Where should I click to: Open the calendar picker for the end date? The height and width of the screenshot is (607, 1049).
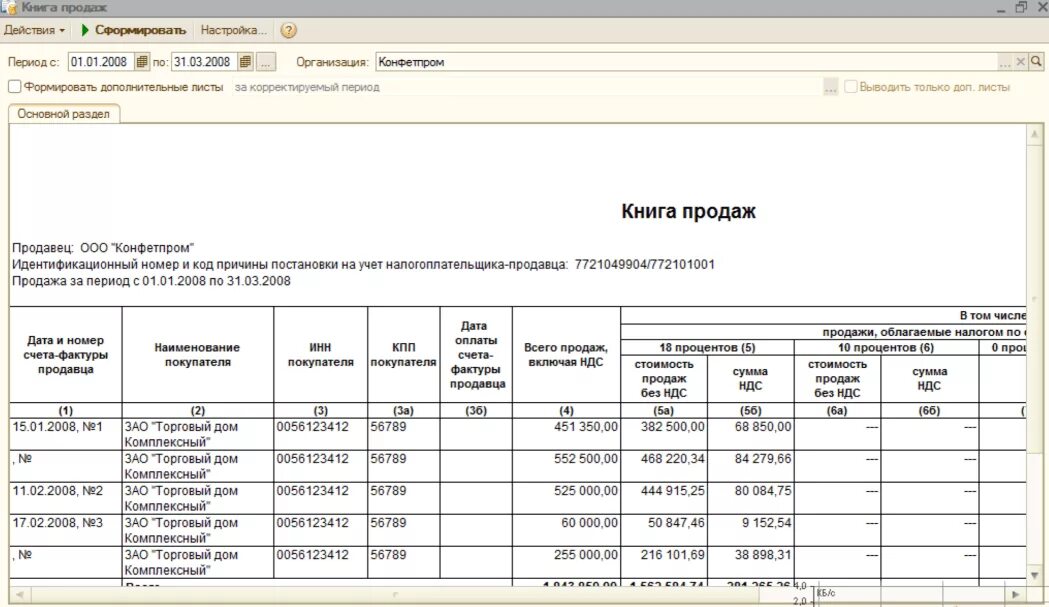pyautogui.click(x=245, y=62)
